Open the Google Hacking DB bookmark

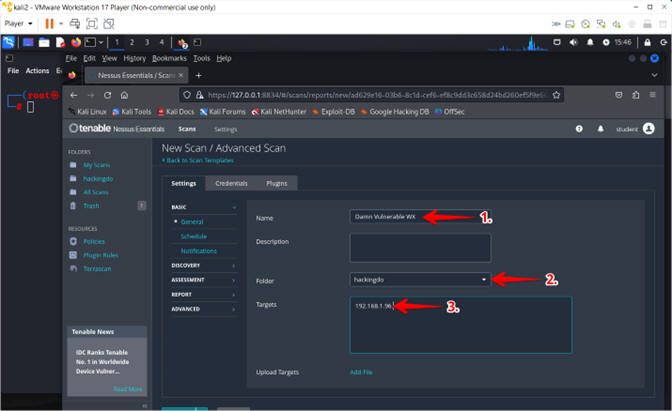(x=395, y=112)
